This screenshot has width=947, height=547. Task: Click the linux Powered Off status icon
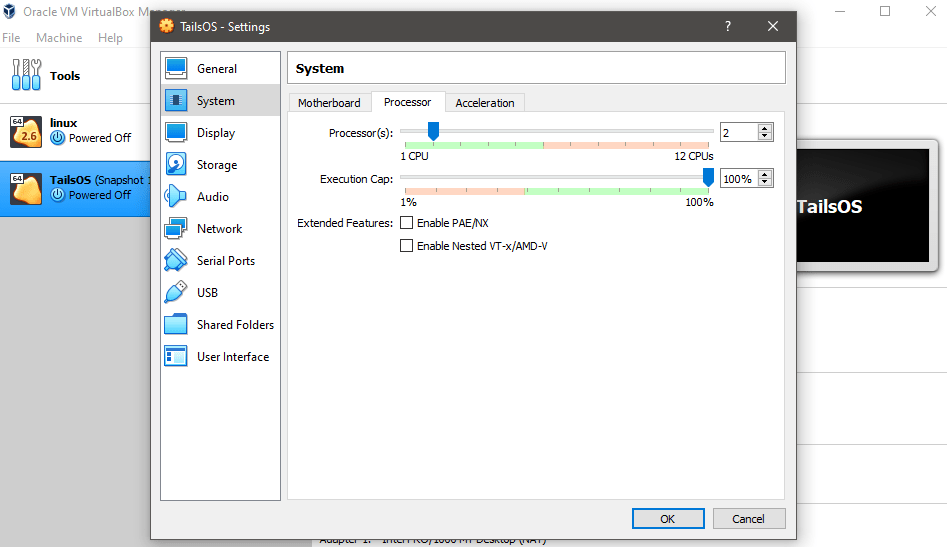pyautogui.click(x=57, y=138)
